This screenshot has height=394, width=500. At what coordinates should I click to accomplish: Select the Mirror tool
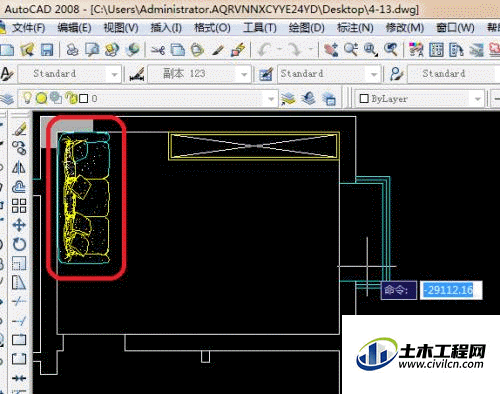point(19,167)
